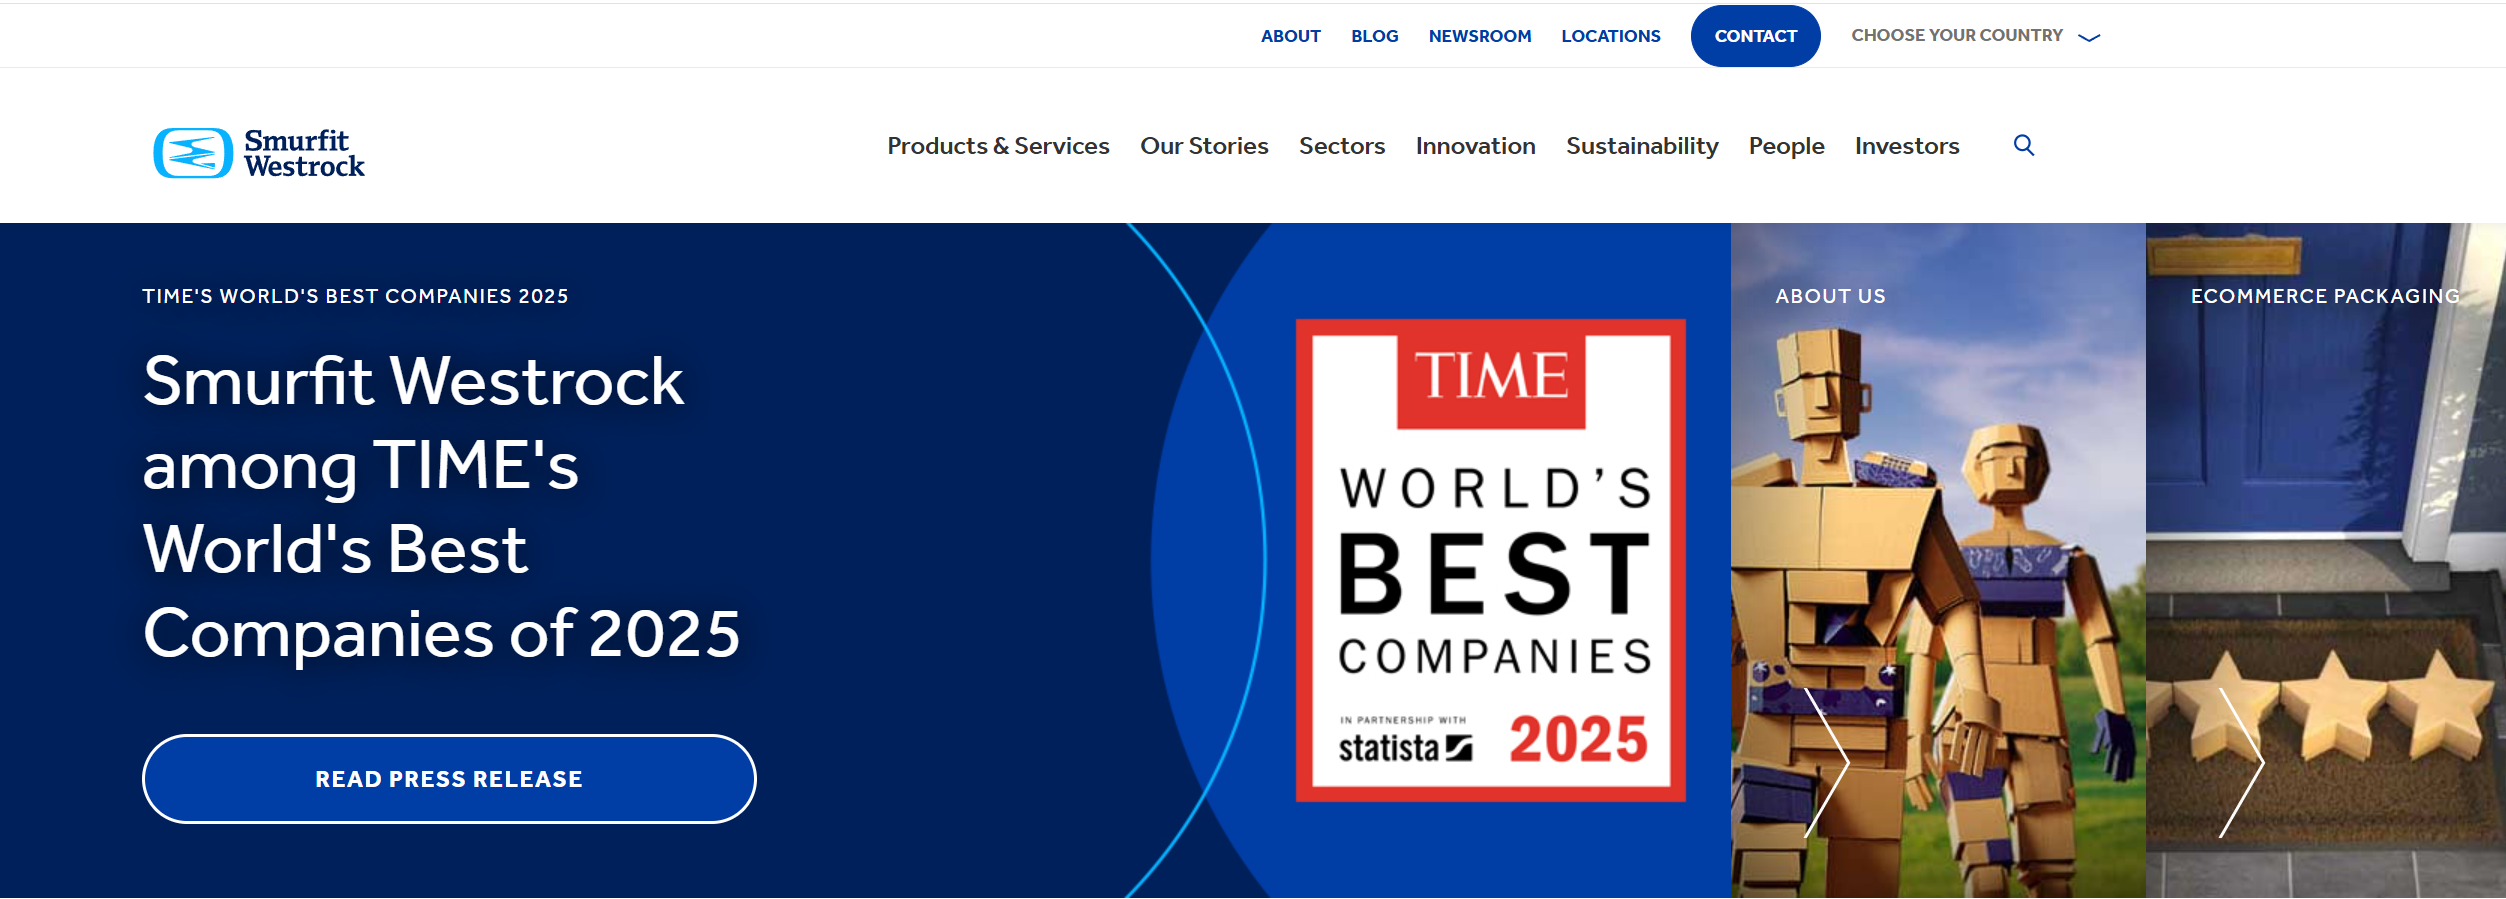
Task: Open the Locations link
Action: [1611, 36]
